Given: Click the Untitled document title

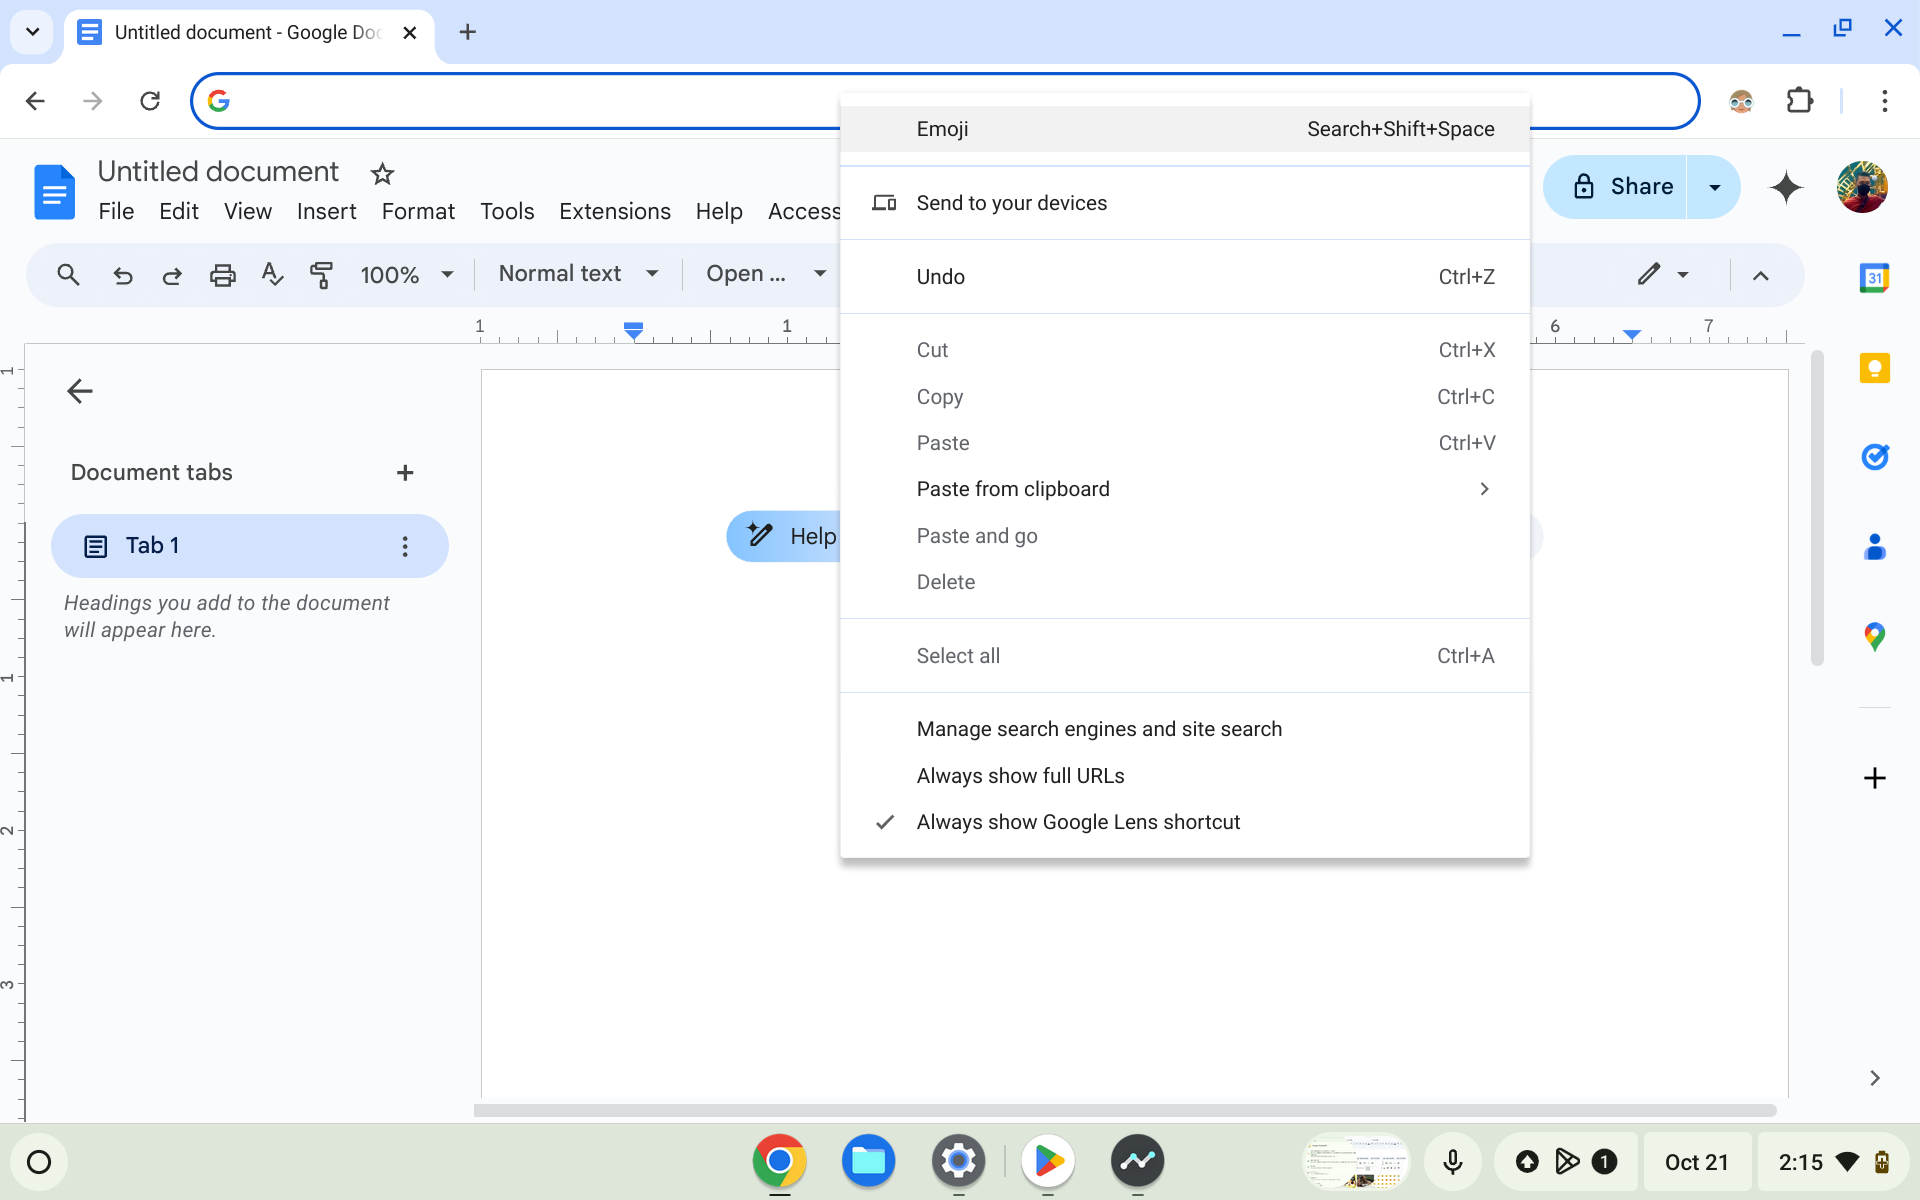Looking at the screenshot, I should point(218,172).
